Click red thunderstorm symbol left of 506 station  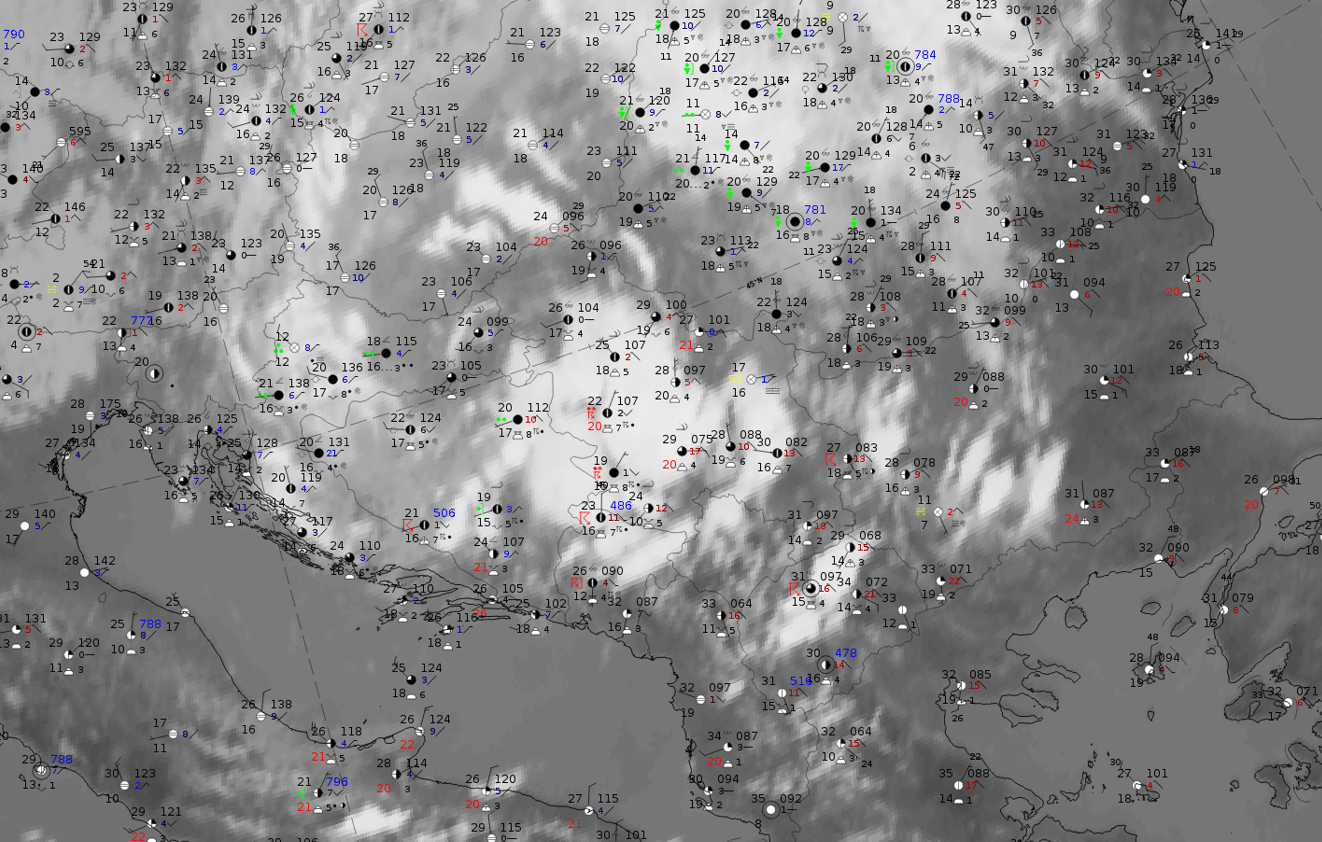point(408,525)
